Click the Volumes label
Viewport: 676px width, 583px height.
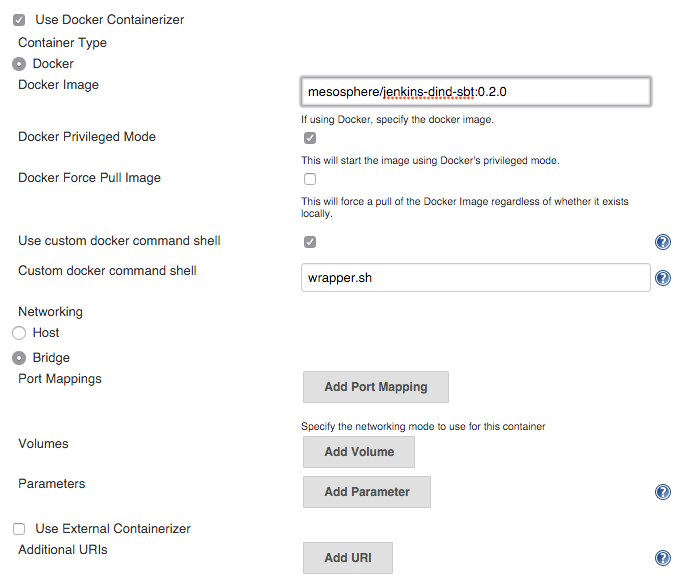pyautogui.click(x=43, y=443)
